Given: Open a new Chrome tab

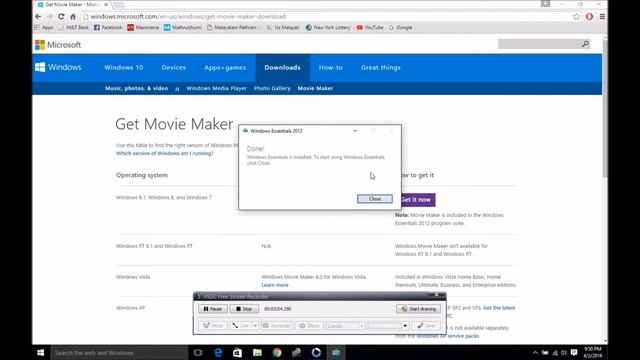Looking at the screenshot, I should (x=118, y=5).
